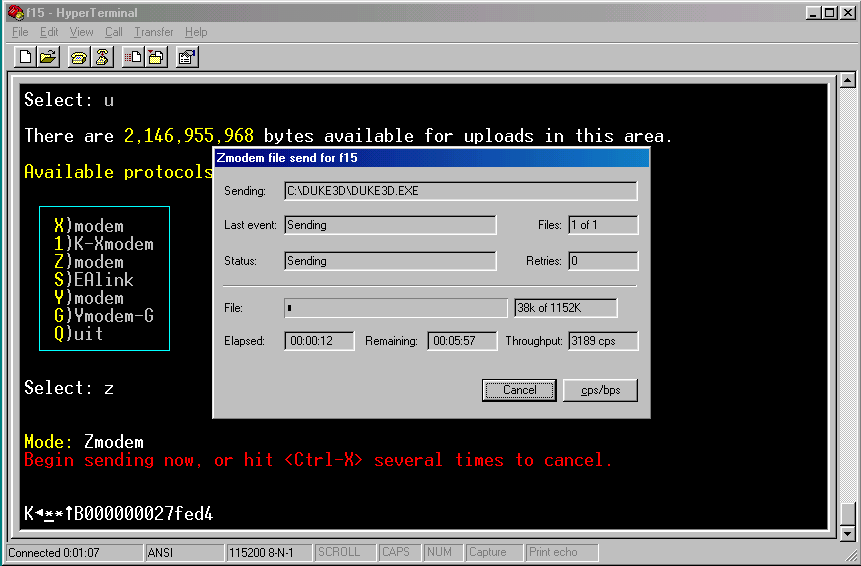Click the G)Ymodem-G protocol text

[104, 316]
